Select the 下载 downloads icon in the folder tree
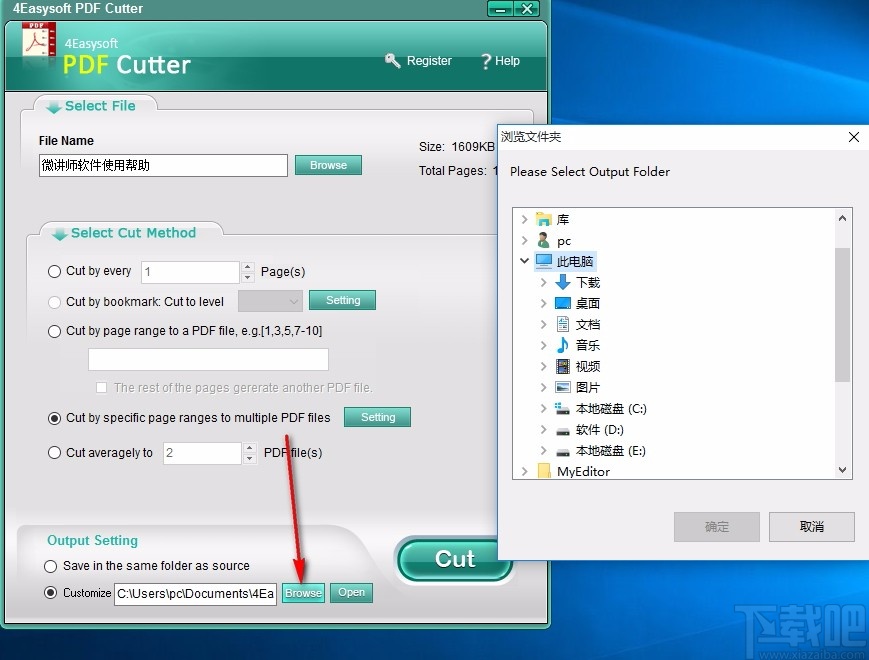869x660 pixels. point(563,282)
